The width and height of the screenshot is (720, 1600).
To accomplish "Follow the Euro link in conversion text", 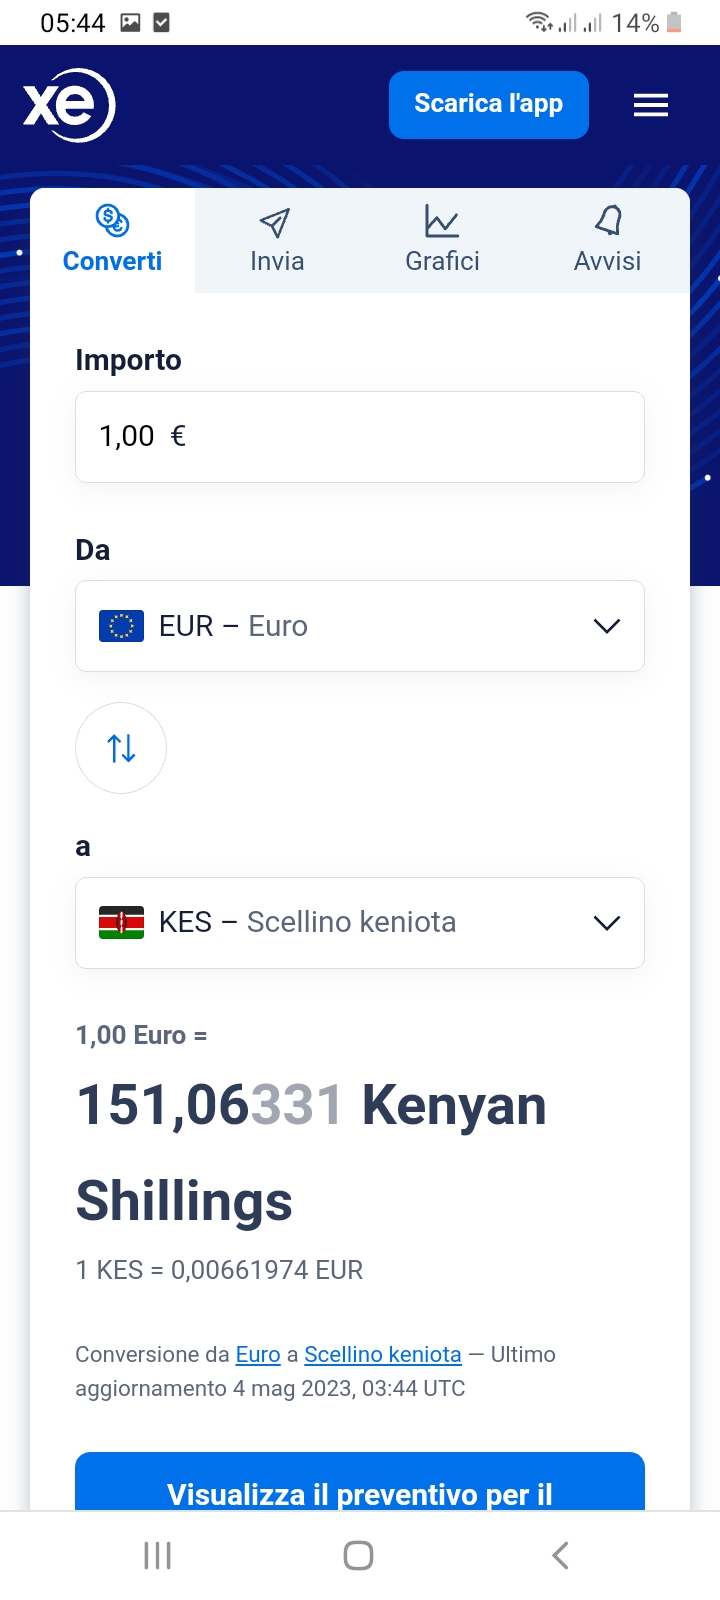I will [258, 1354].
